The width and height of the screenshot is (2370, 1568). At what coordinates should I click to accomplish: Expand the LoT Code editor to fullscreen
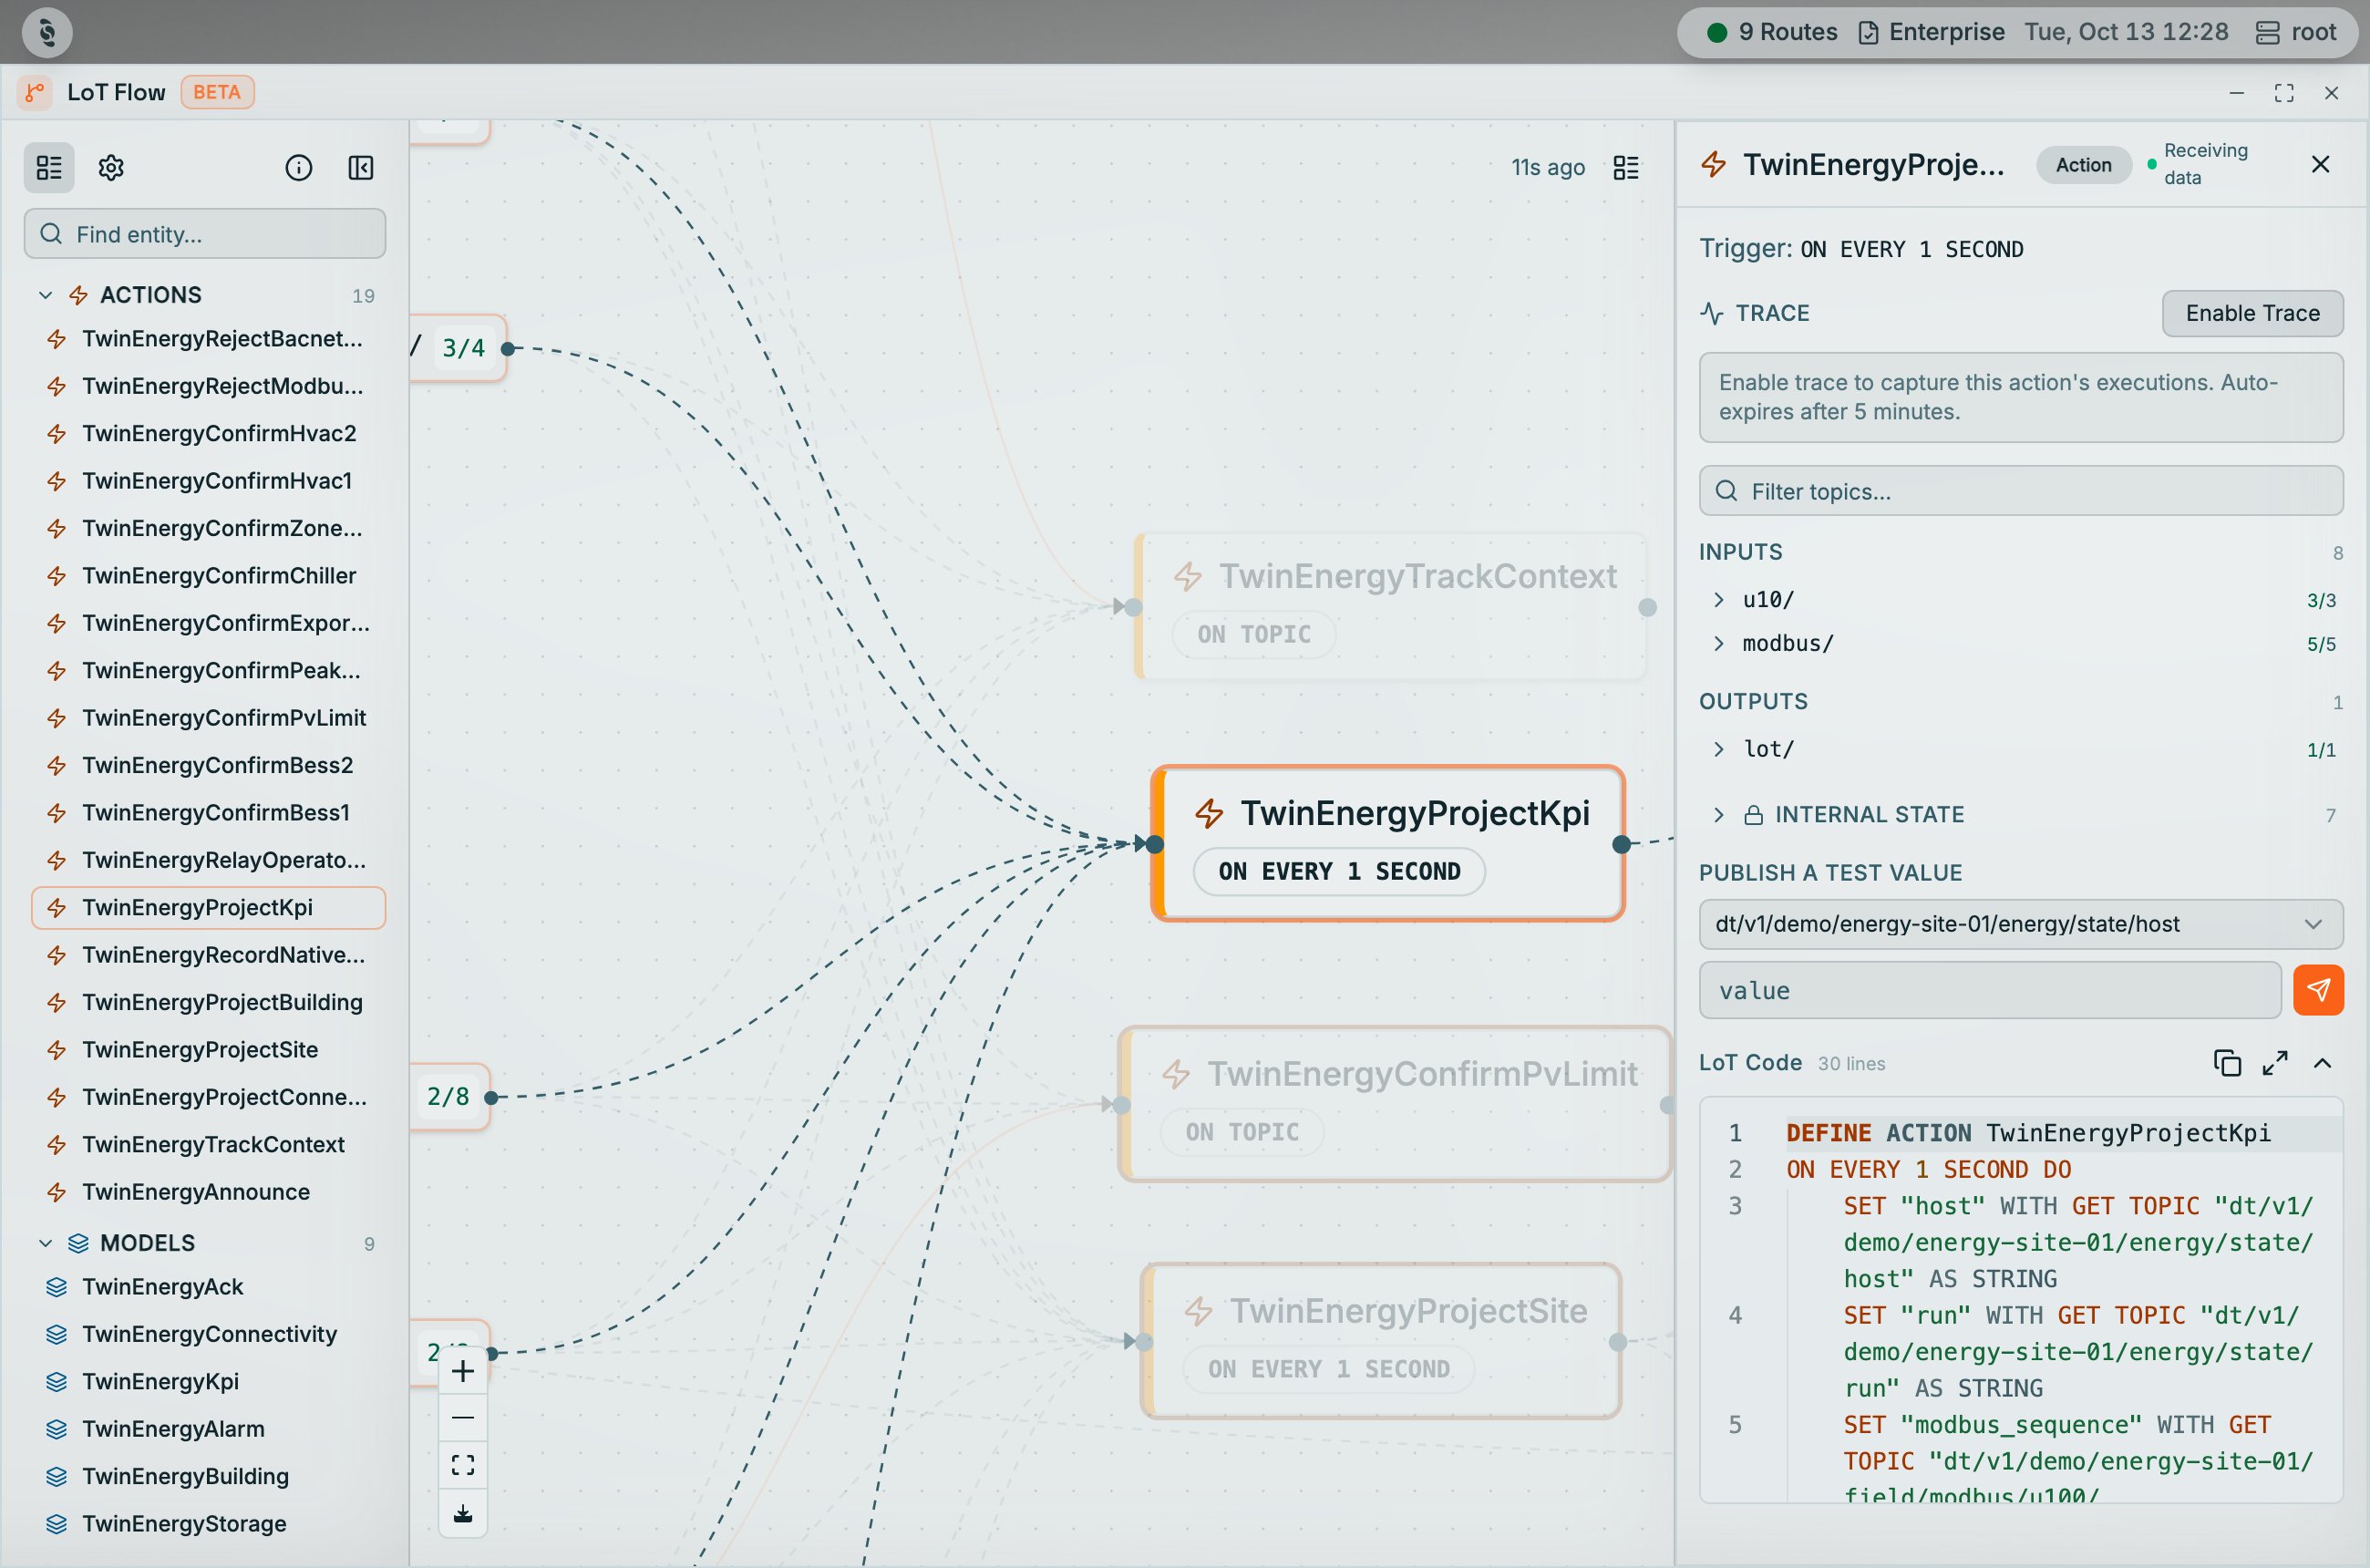point(2275,1062)
